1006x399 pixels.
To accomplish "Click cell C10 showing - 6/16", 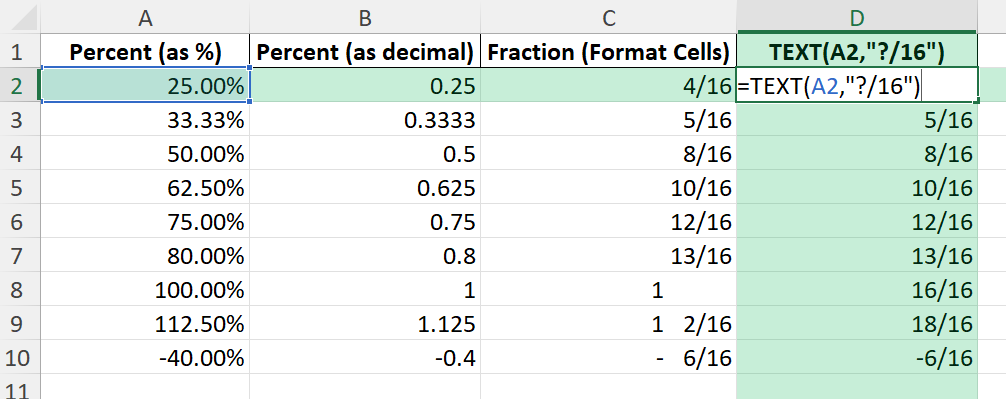I will click(x=609, y=357).
